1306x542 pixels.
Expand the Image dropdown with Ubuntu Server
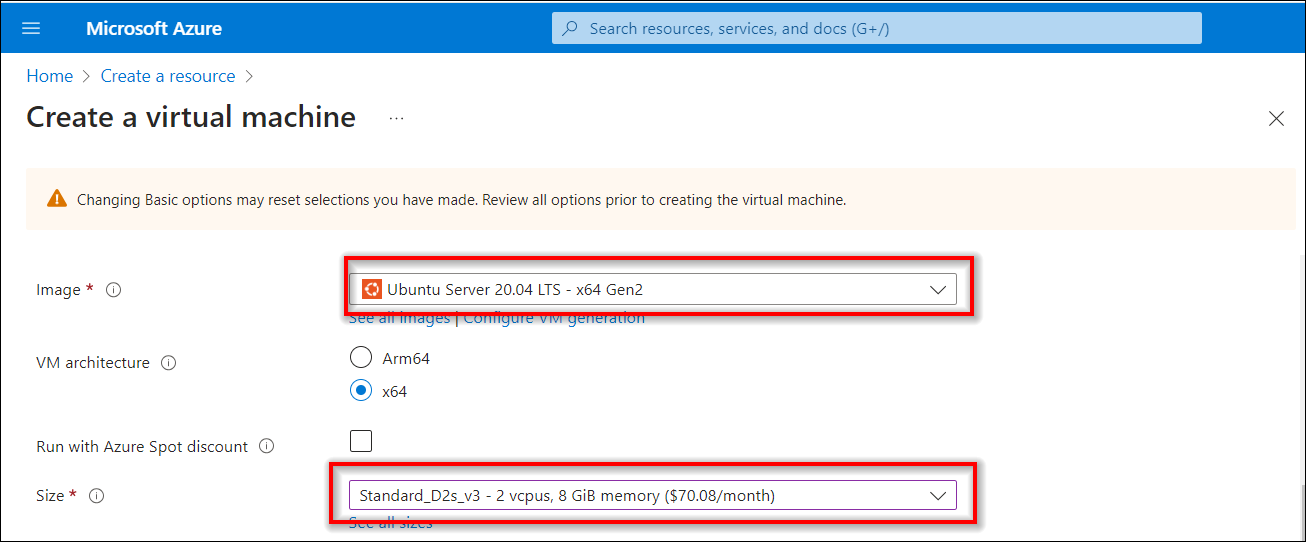pyautogui.click(x=652, y=289)
